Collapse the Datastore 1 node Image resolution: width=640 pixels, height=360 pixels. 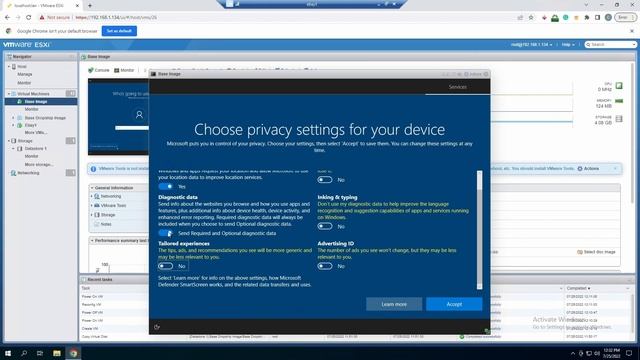[x=13, y=149]
